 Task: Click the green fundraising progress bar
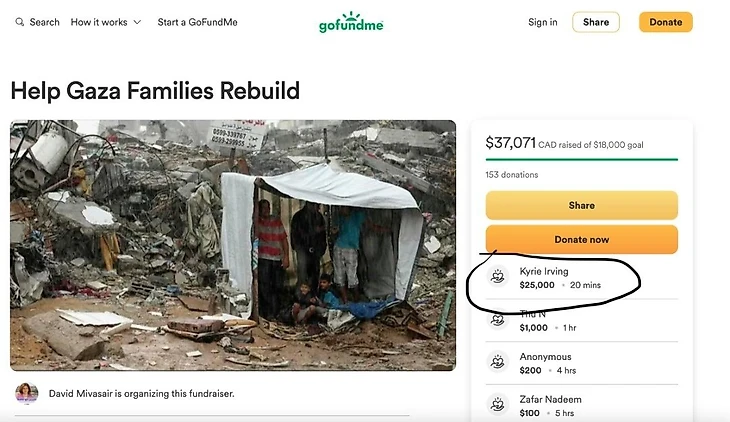click(581, 159)
